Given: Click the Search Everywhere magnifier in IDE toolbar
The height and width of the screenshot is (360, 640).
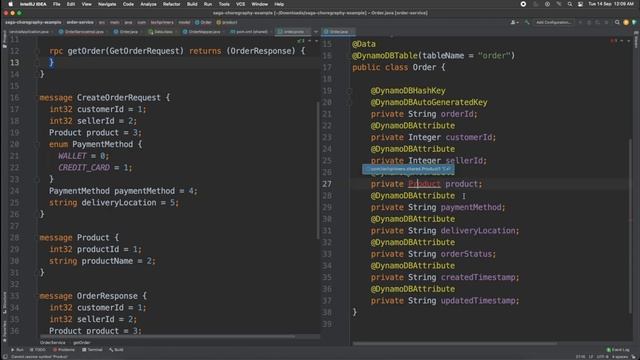Looking at the screenshot, I should (x=617, y=22).
